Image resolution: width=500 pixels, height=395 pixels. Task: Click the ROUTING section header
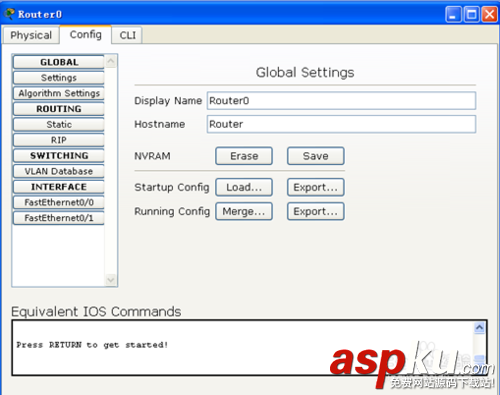(59, 109)
